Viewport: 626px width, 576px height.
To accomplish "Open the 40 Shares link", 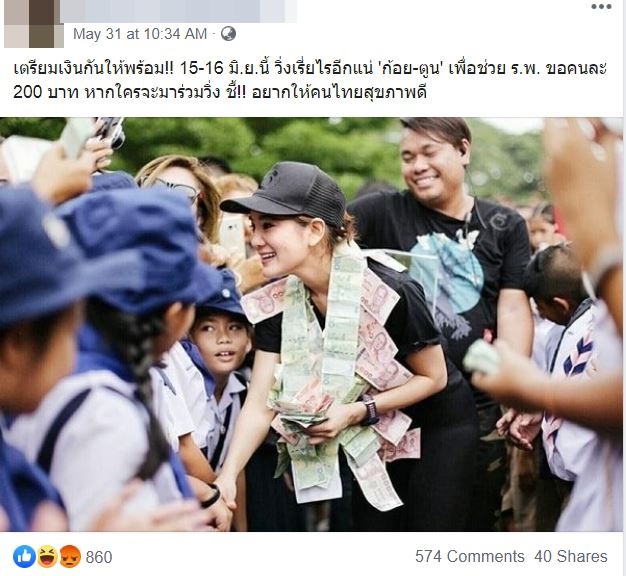I will coord(571,556).
